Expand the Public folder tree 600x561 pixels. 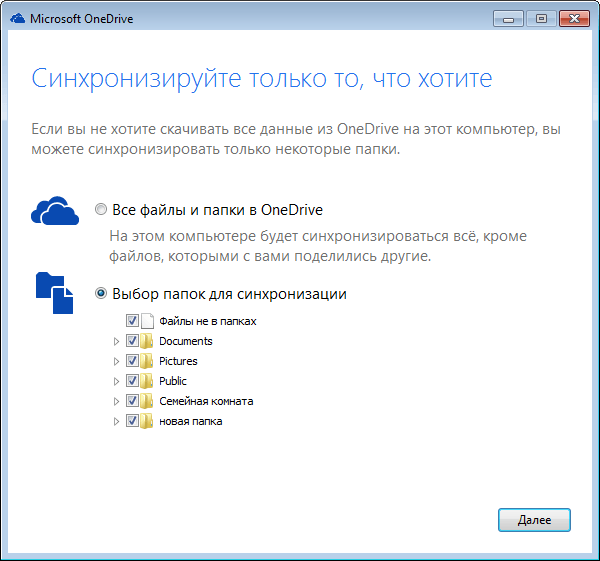116,381
